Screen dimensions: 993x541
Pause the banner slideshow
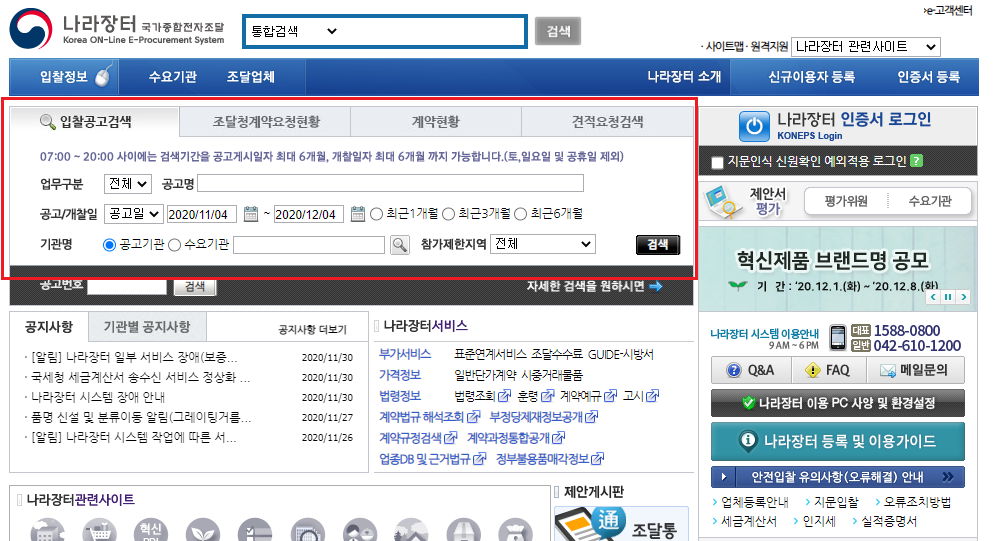948,296
